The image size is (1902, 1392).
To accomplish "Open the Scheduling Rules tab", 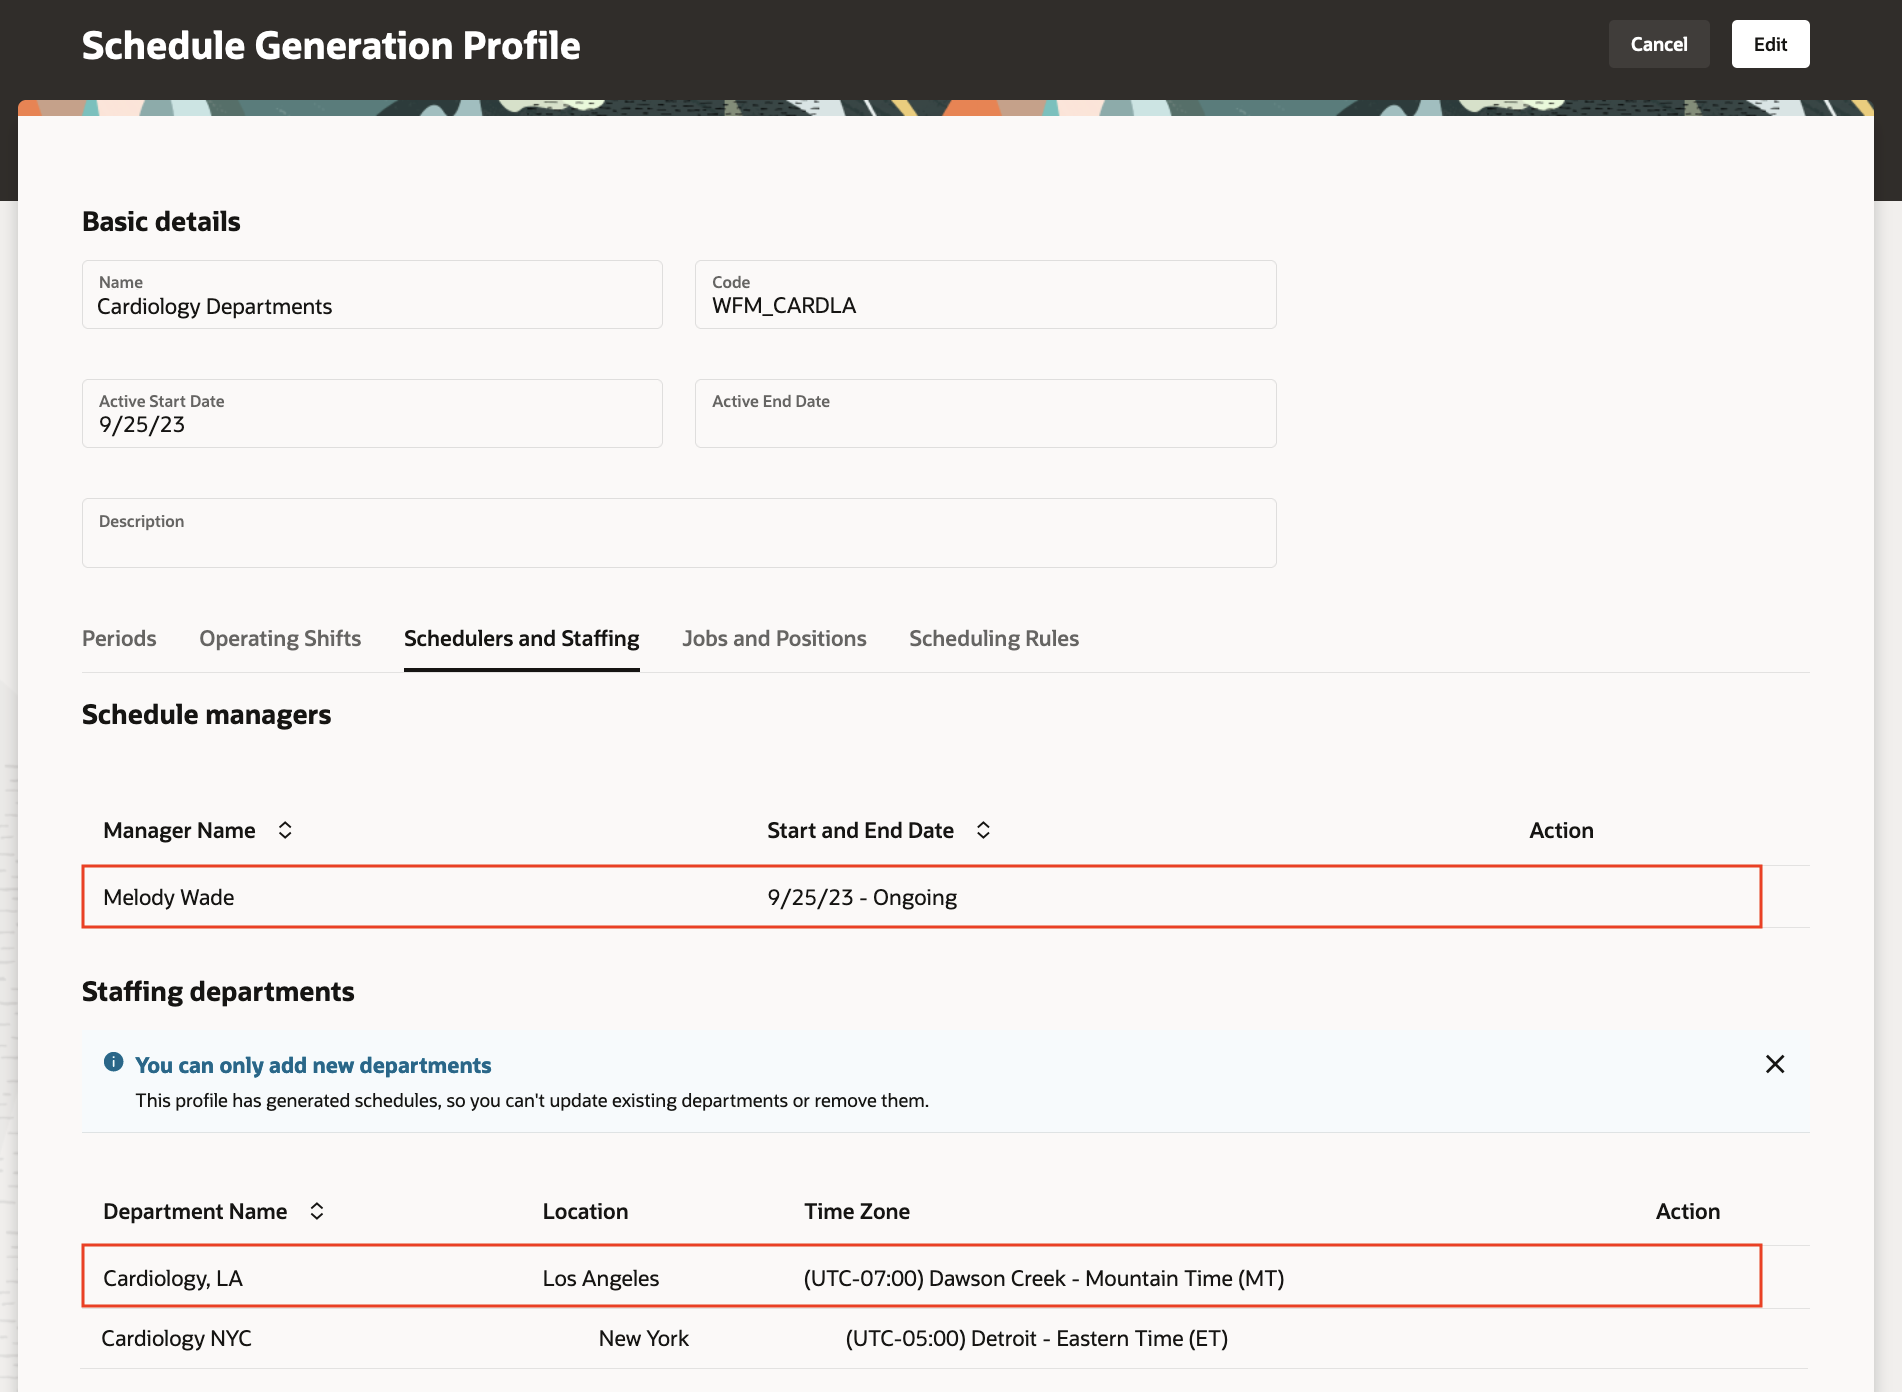I will 993,638.
